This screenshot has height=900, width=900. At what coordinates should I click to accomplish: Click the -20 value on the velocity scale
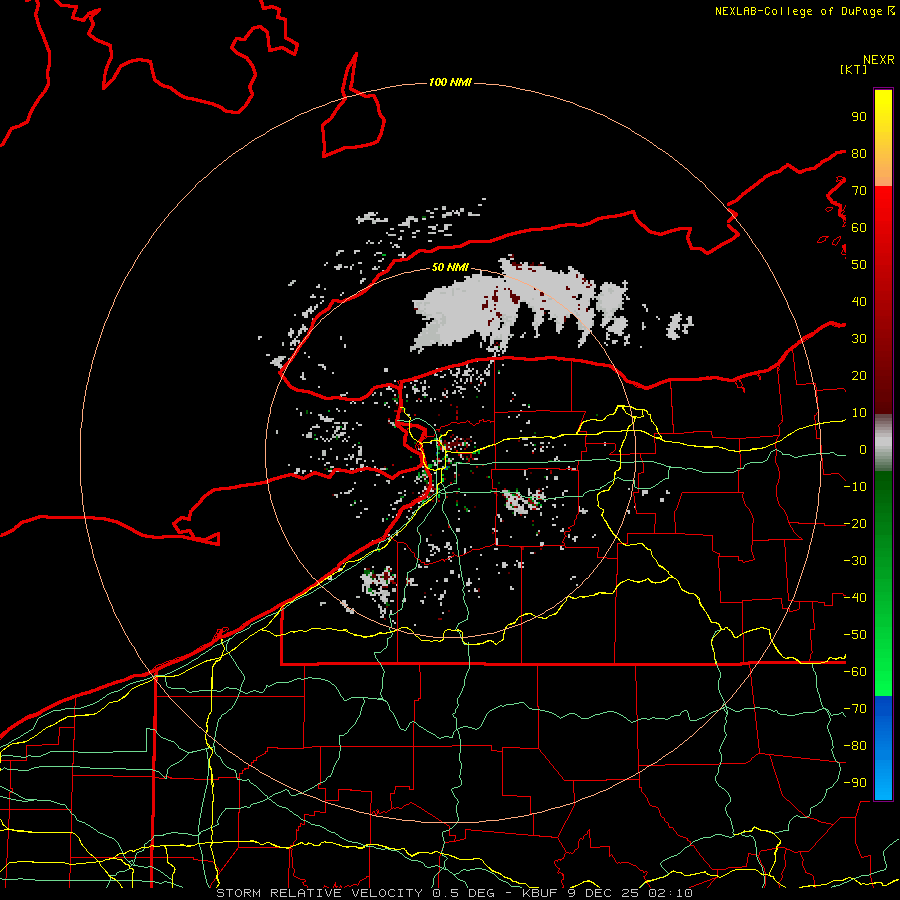pos(855,523)
